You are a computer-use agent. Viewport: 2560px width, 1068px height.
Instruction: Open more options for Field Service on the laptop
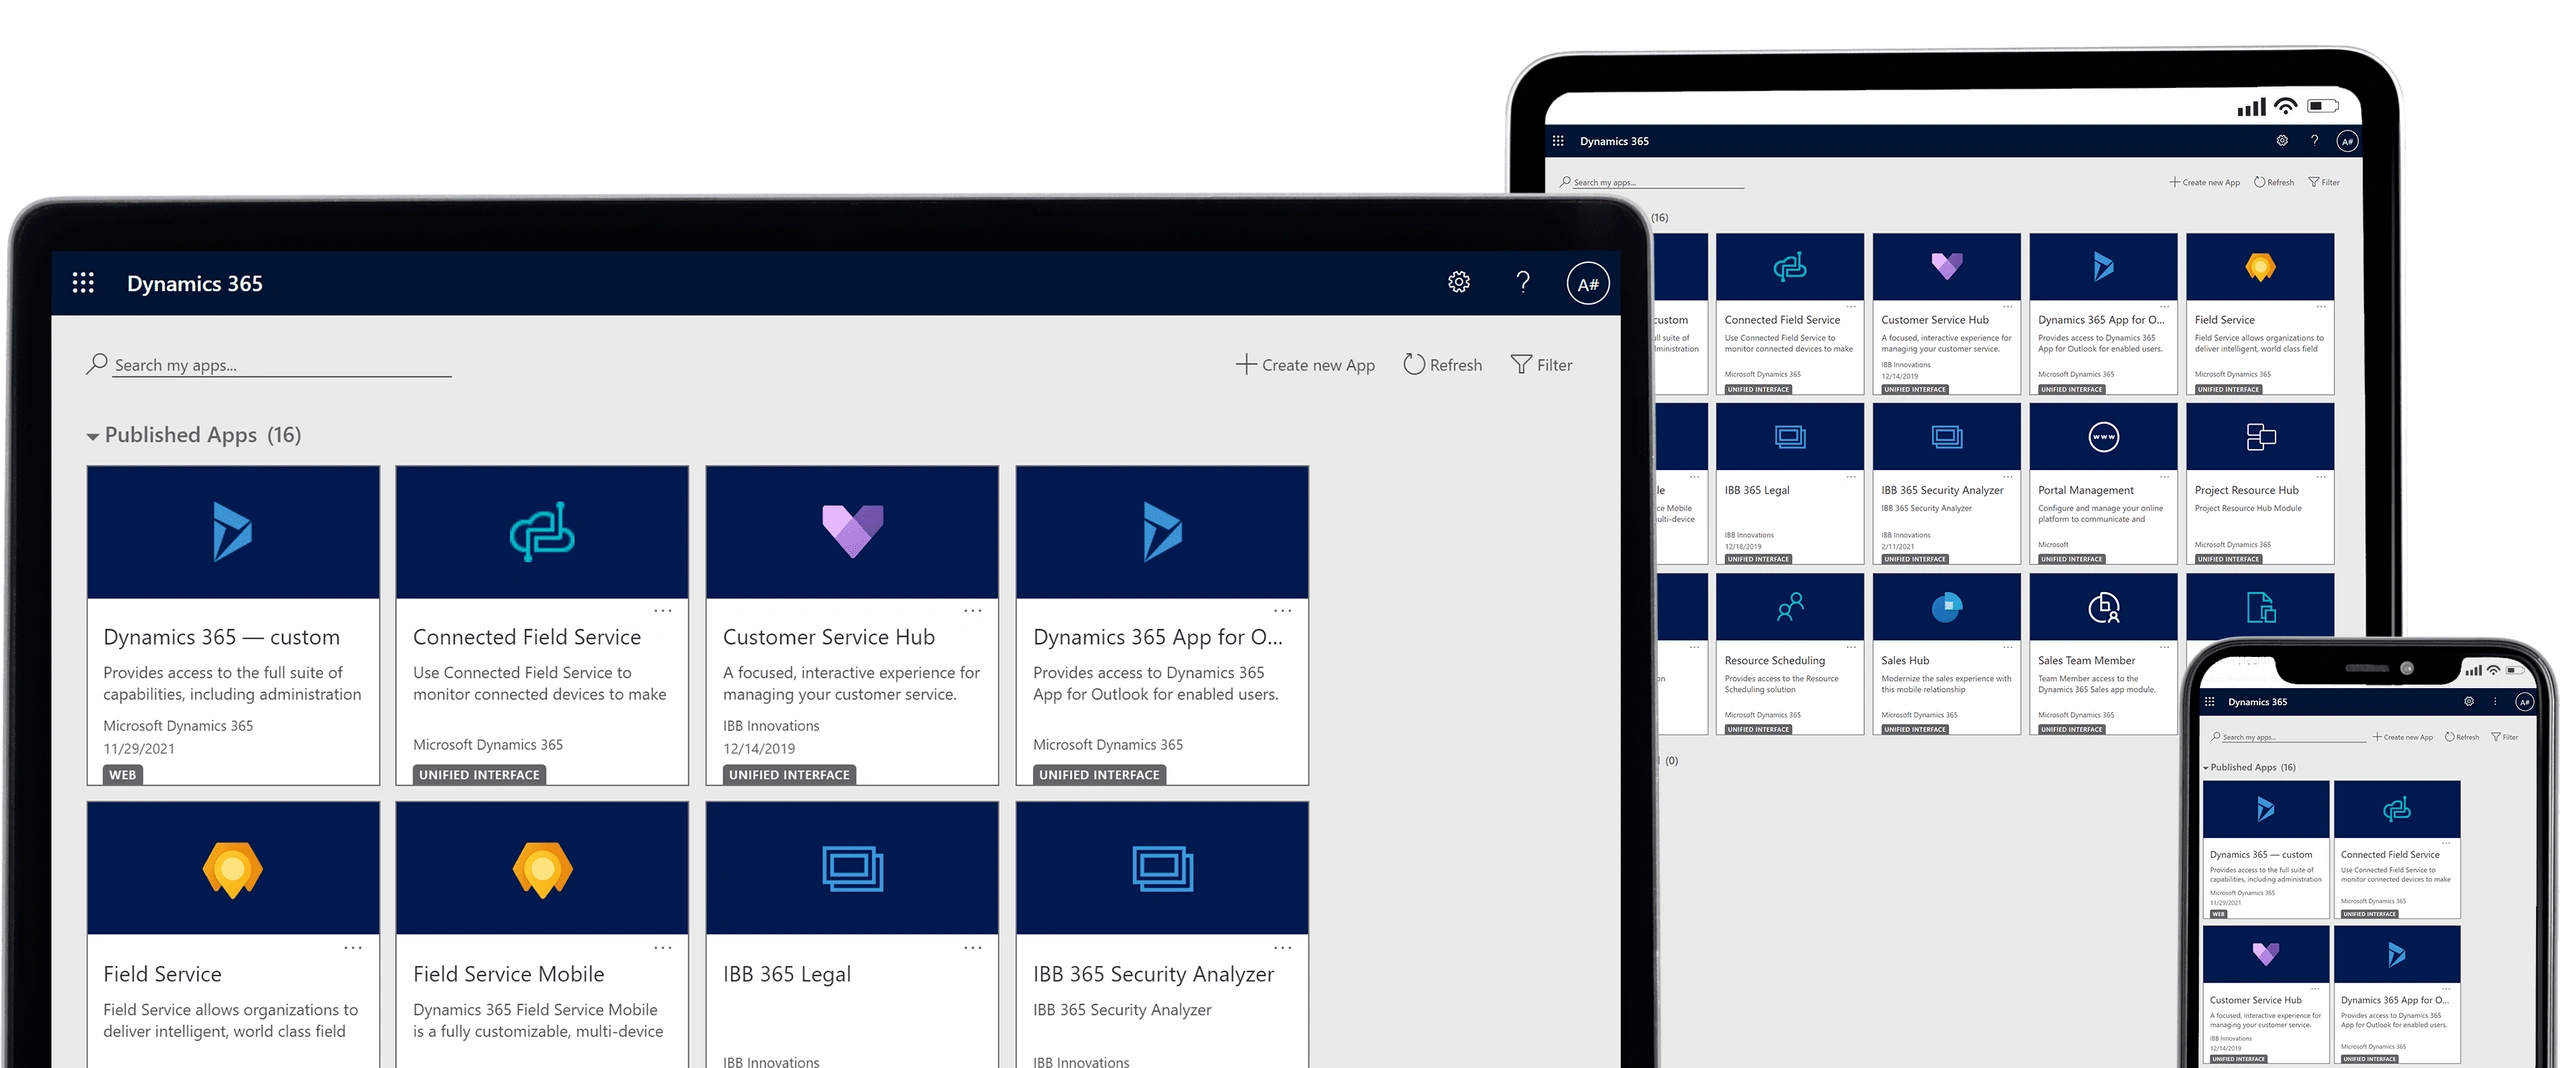353,947
